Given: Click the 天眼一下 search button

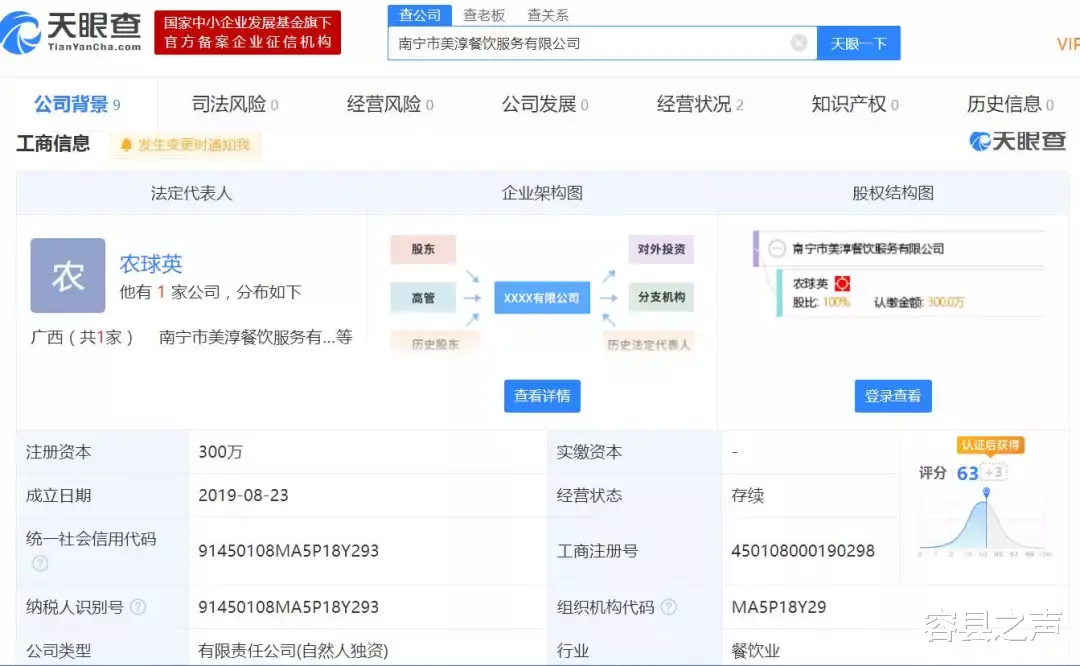Looking at the screenshot, I should point(858,43).
